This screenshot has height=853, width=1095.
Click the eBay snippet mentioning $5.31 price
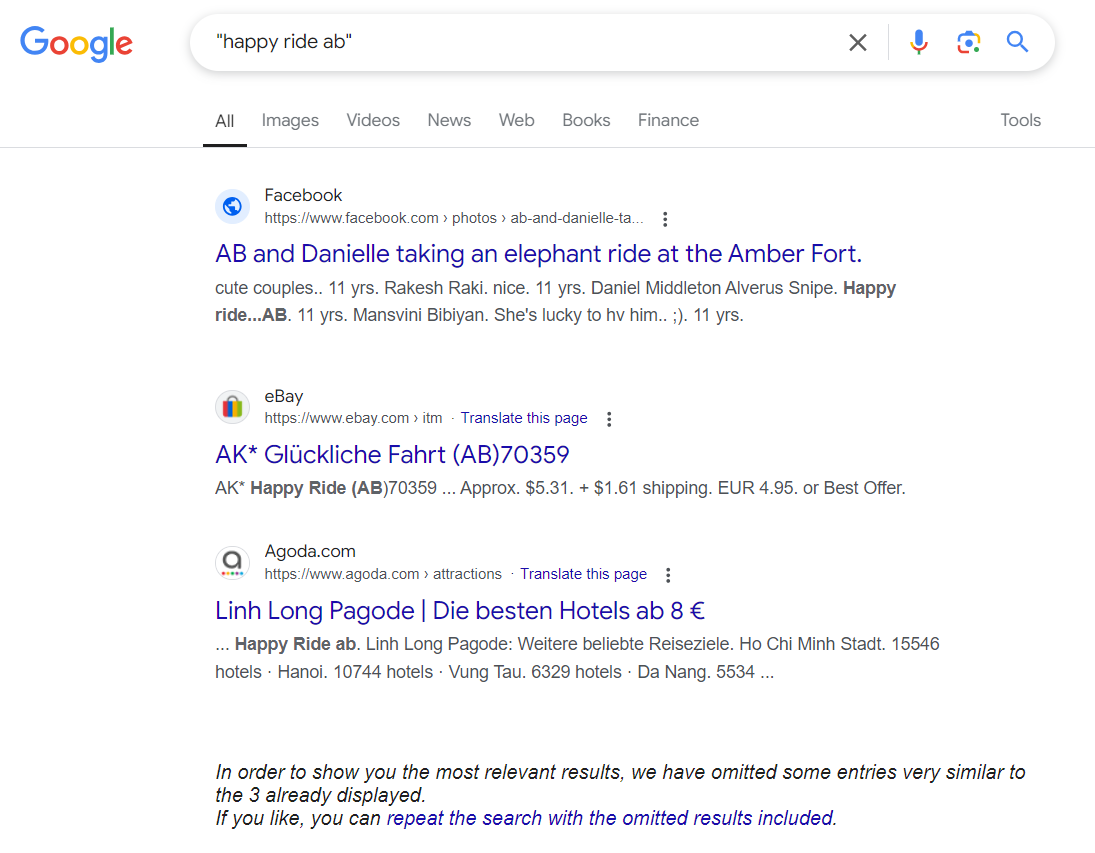coord(560,488)
